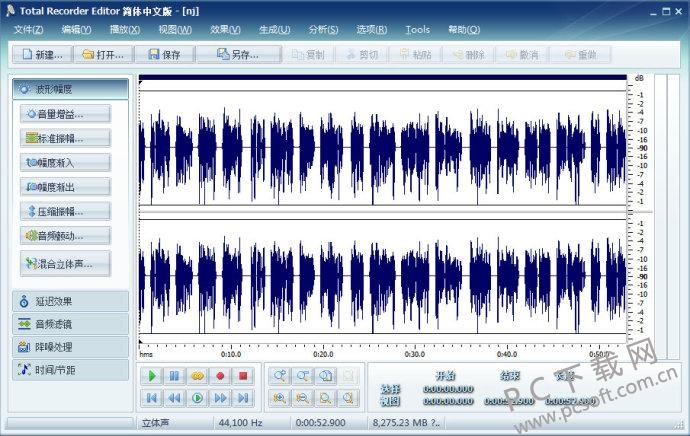The width and height of the screenshot is (690, 436).
Task: Expand the 降噪处理 sidebar section
Action: pyautogui.click(x=70, y=347)
